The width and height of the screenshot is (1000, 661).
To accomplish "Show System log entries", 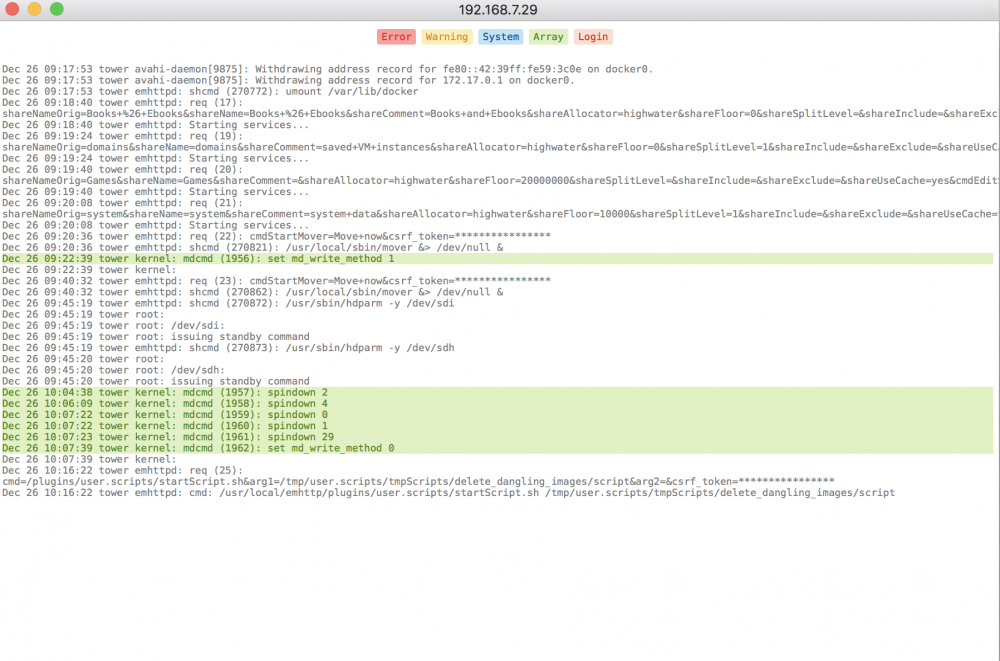I will (501, 37).
